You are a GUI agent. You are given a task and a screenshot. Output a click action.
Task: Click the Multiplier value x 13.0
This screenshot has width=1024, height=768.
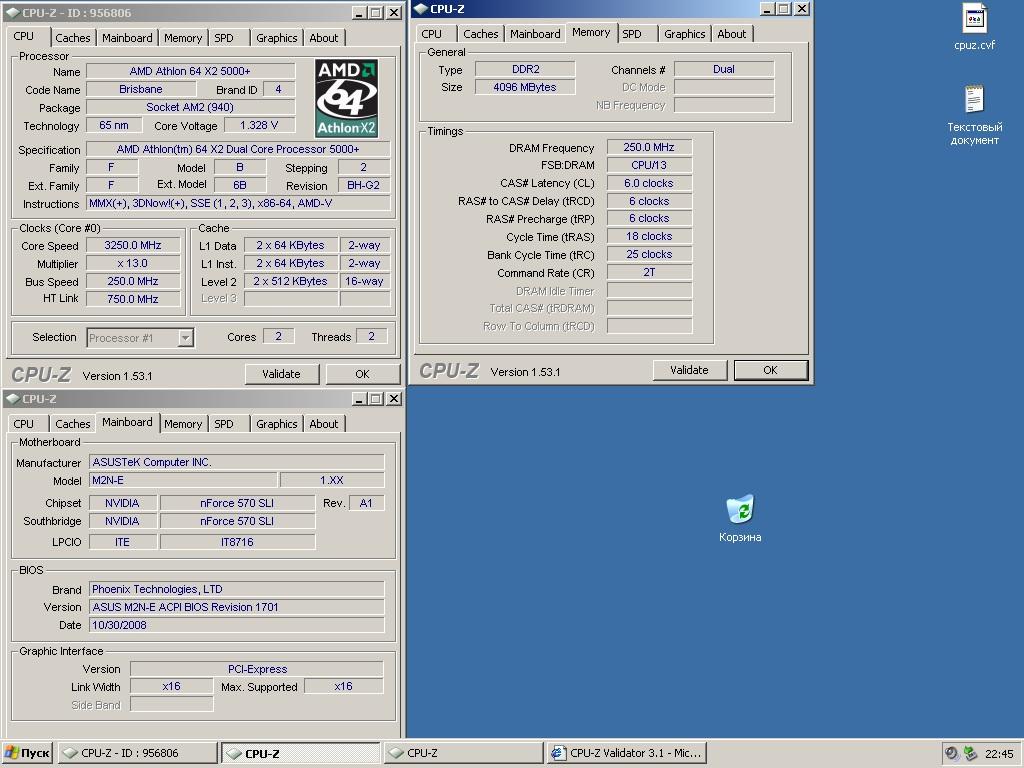click(x=133, y=264)
